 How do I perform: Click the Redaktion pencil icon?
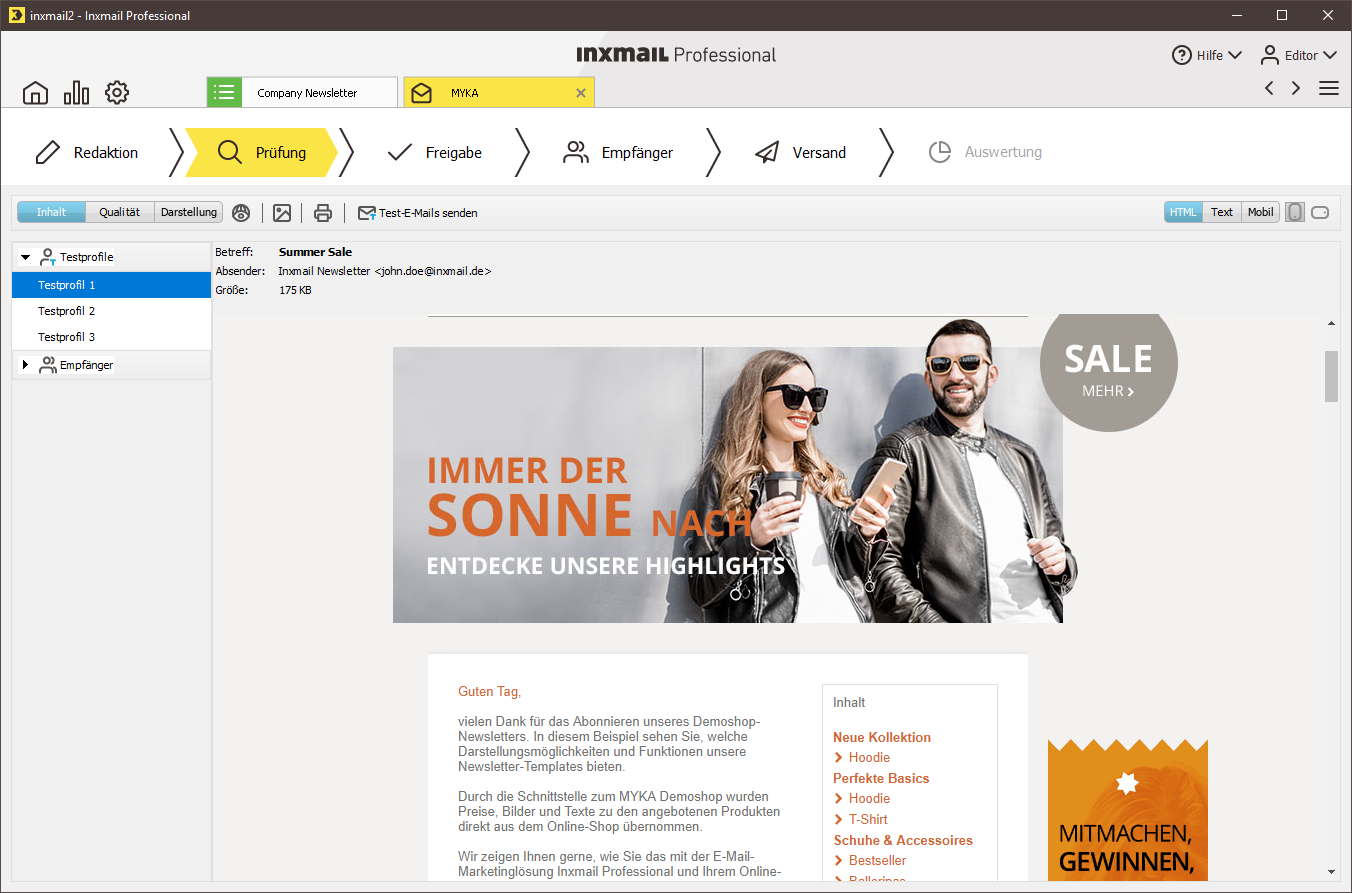pyautogui.click(x=47, y=152)
